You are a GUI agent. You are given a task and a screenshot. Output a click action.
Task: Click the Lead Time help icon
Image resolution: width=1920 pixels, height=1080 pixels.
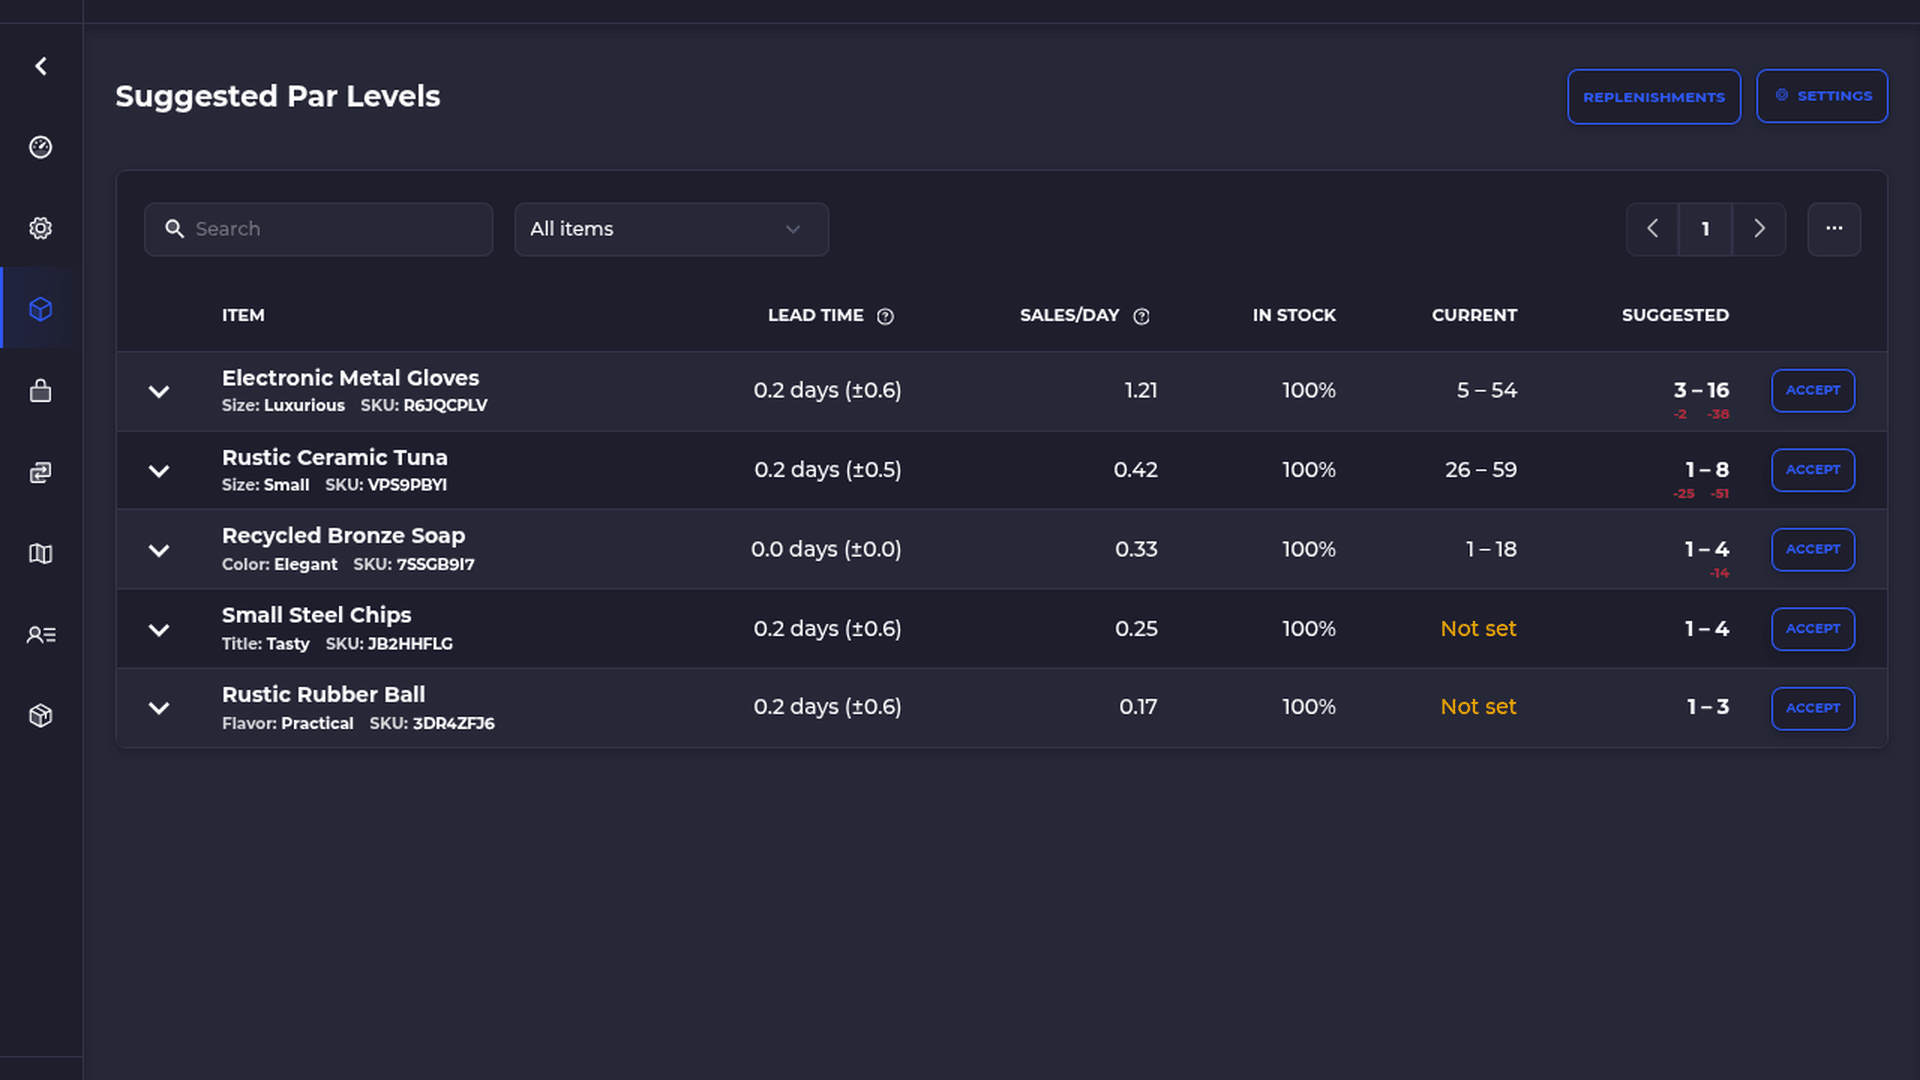pyautogui.click(x=885, y=316)
